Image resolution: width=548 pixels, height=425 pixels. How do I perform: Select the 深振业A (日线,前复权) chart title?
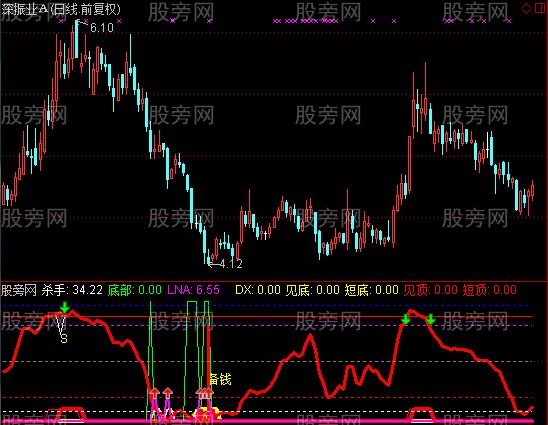tap(61, 9)
